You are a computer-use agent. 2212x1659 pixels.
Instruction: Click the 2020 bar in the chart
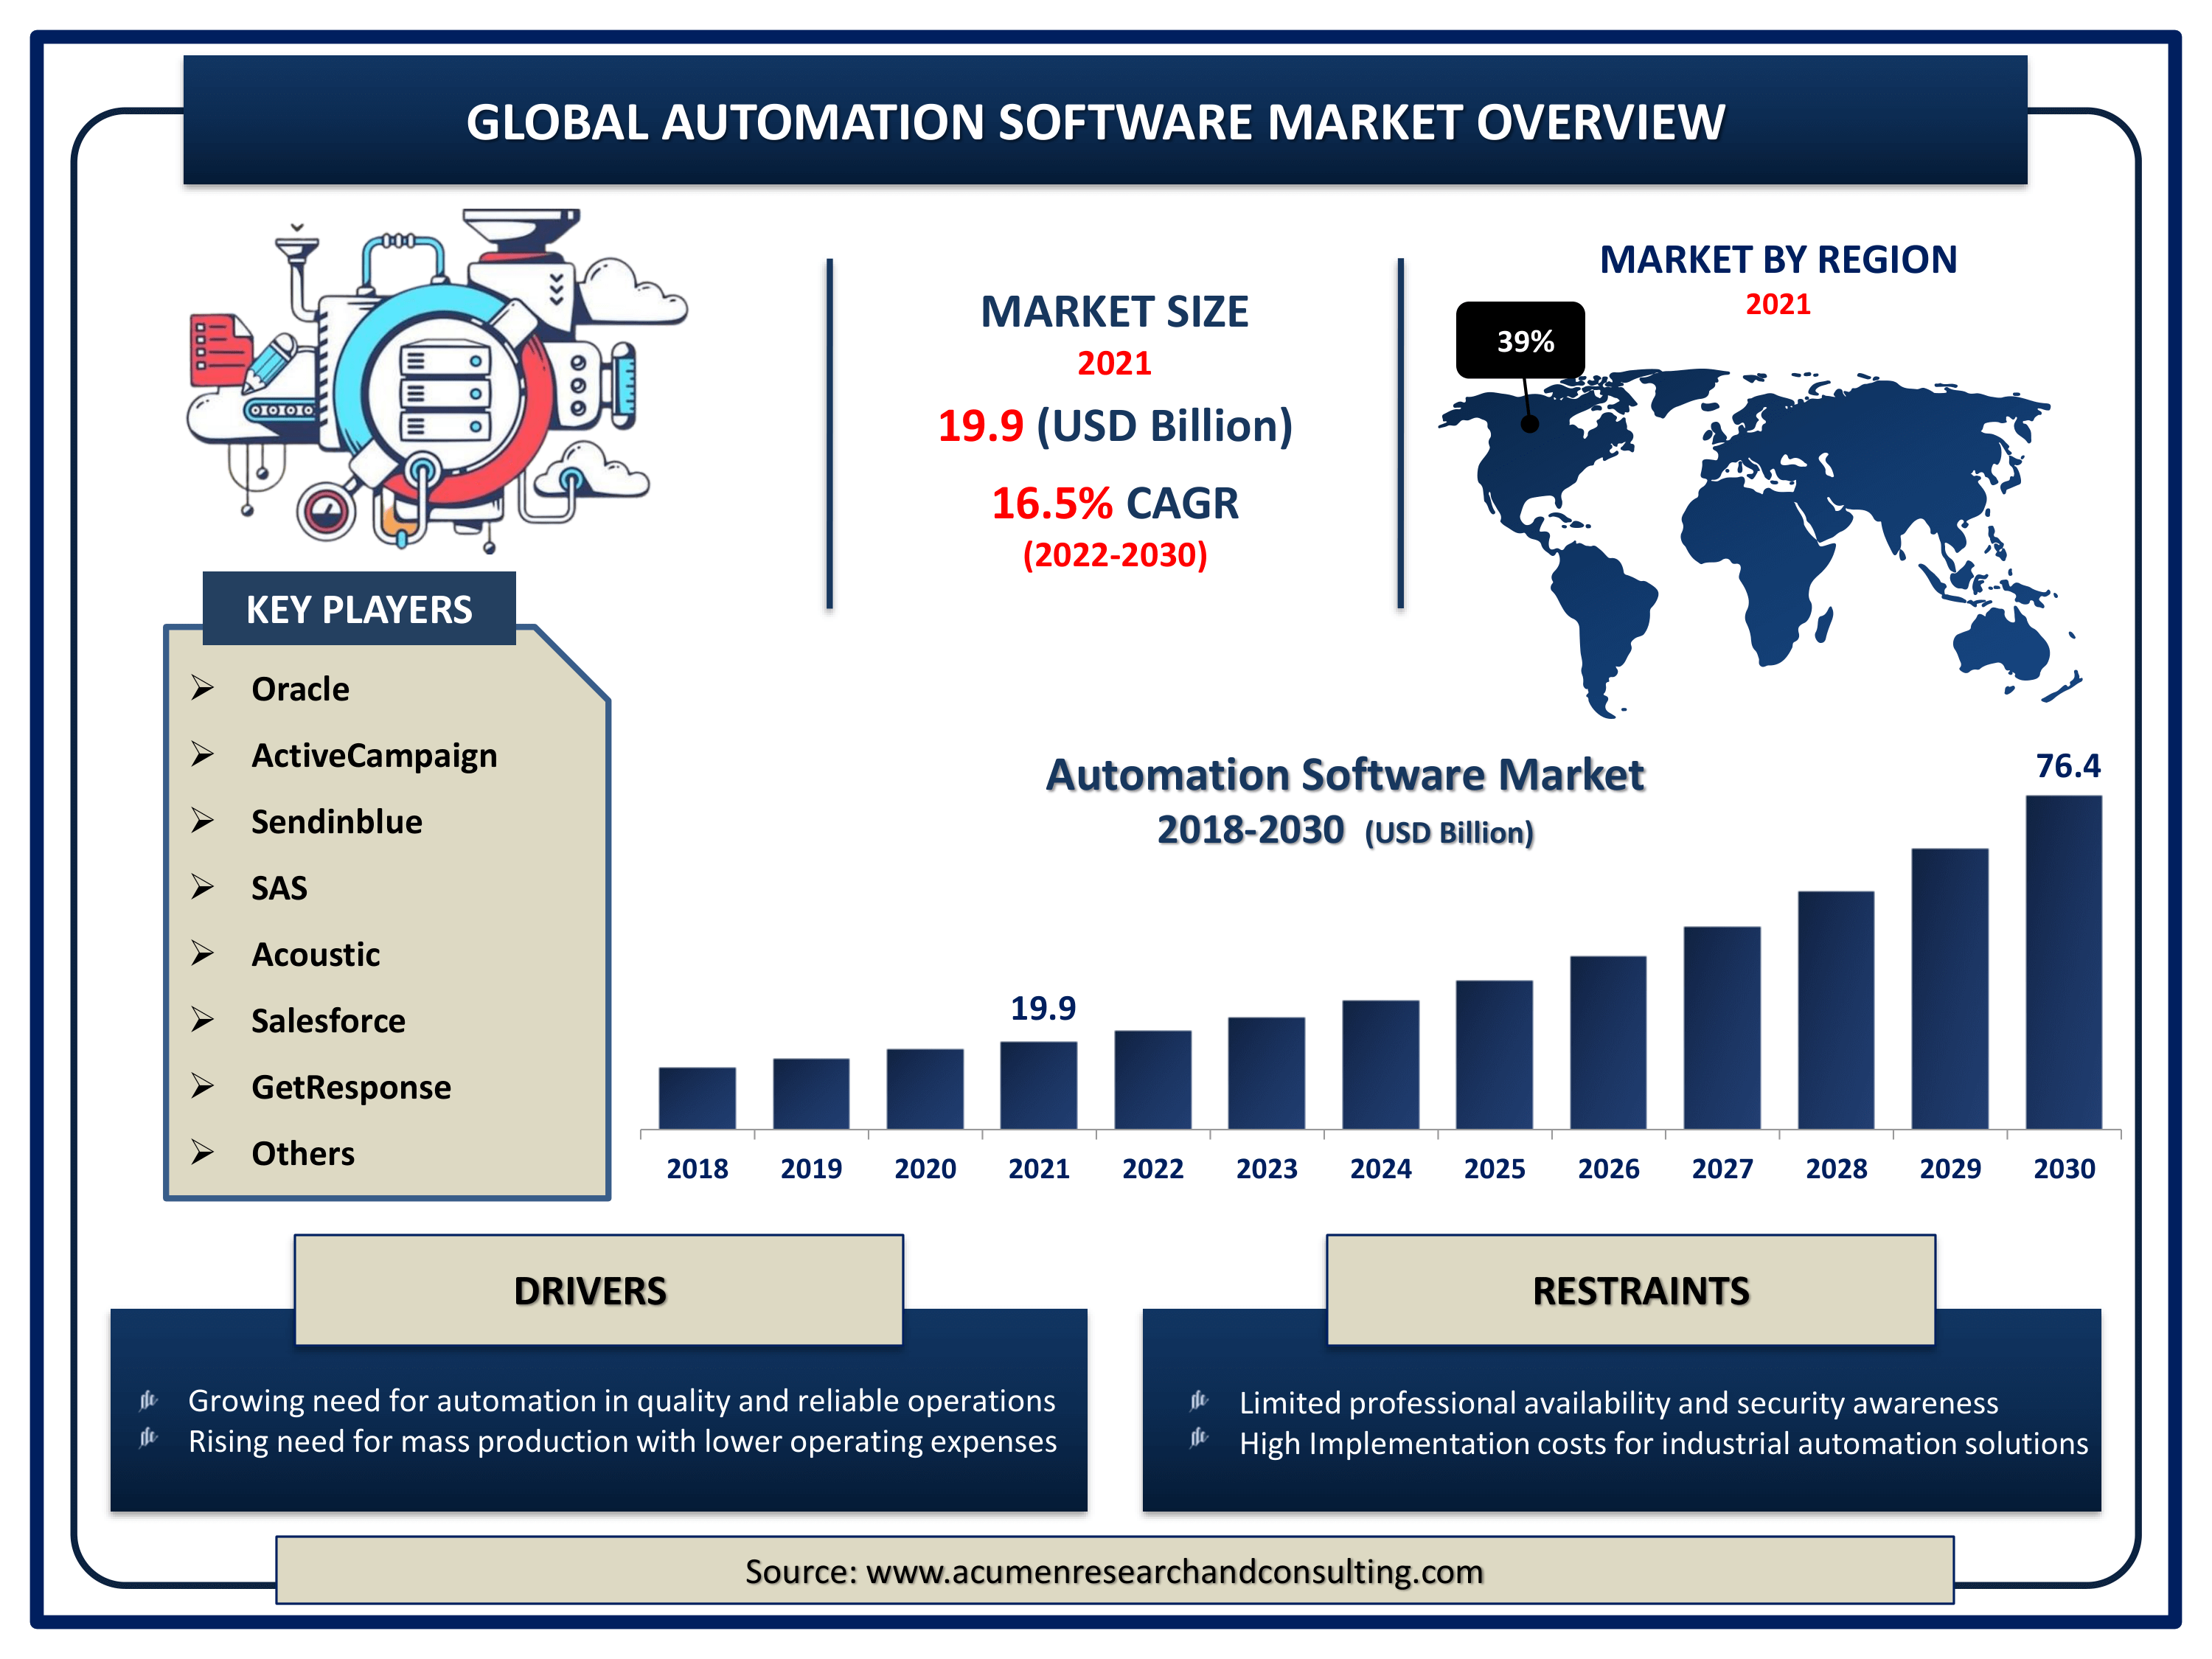click(925, 1089)
